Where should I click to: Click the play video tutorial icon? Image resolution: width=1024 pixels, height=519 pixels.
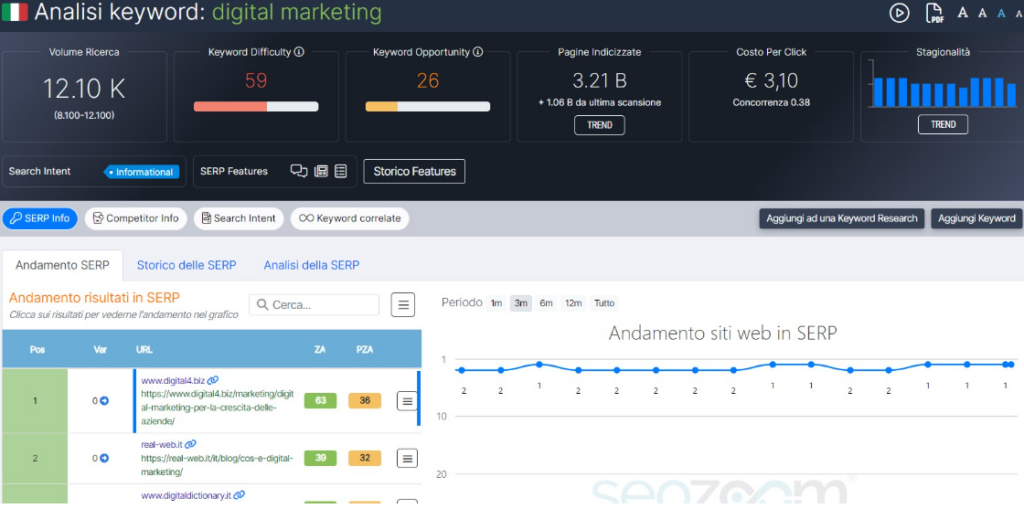(899, 12)
